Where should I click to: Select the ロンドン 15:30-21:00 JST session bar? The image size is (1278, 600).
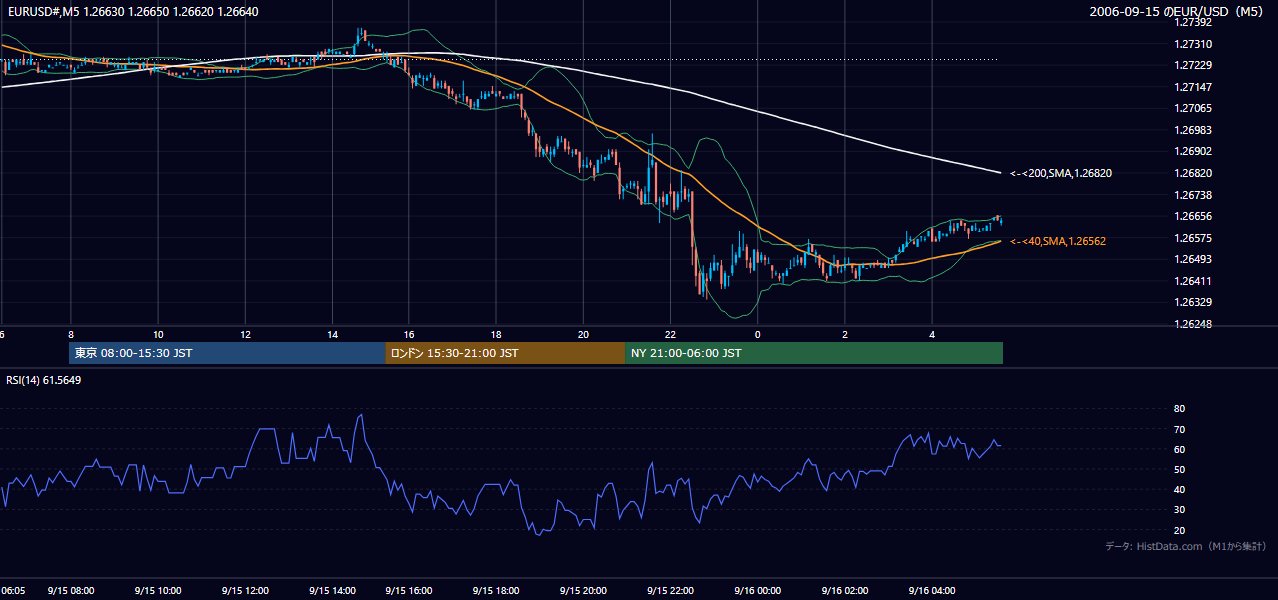pyautogui.click(x=505, y=353)
